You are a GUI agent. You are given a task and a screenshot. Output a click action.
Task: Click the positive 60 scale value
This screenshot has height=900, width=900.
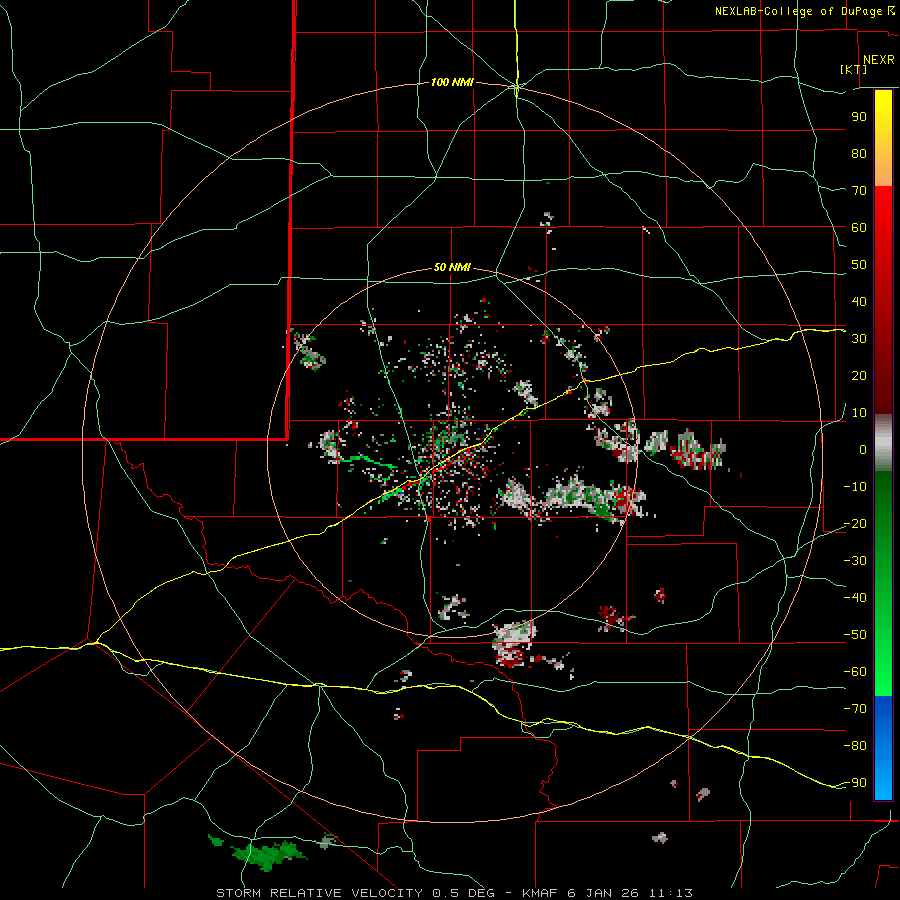[859, 227]
